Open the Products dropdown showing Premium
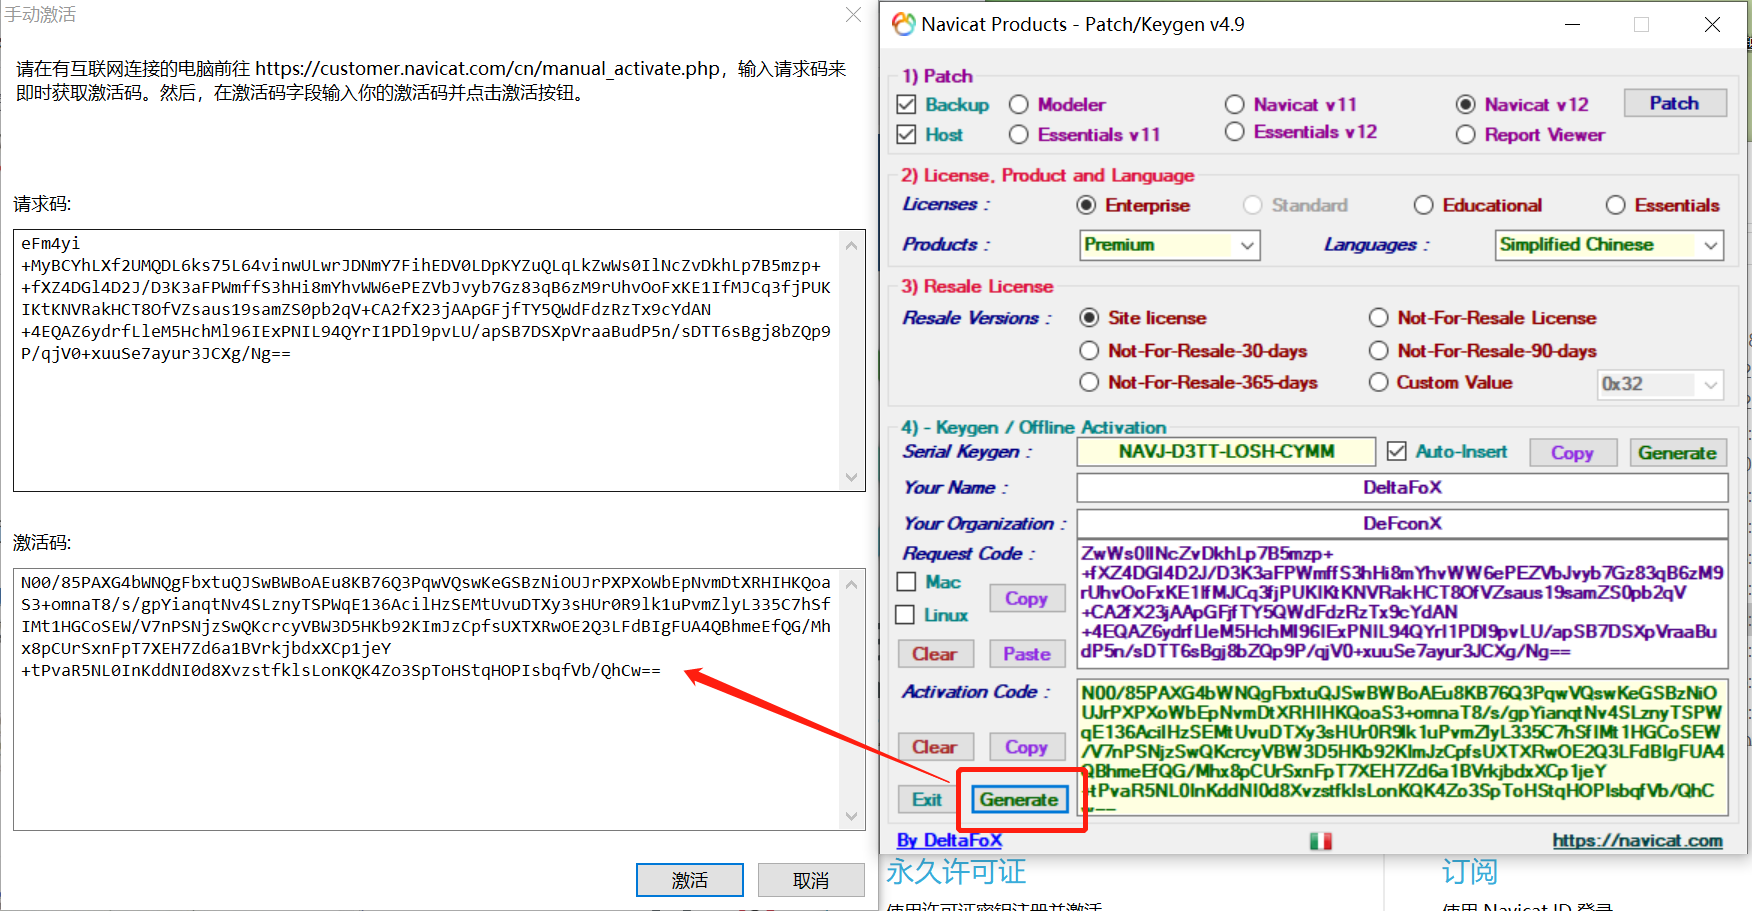This screenshot has height=911, width=1752. 1169,245
